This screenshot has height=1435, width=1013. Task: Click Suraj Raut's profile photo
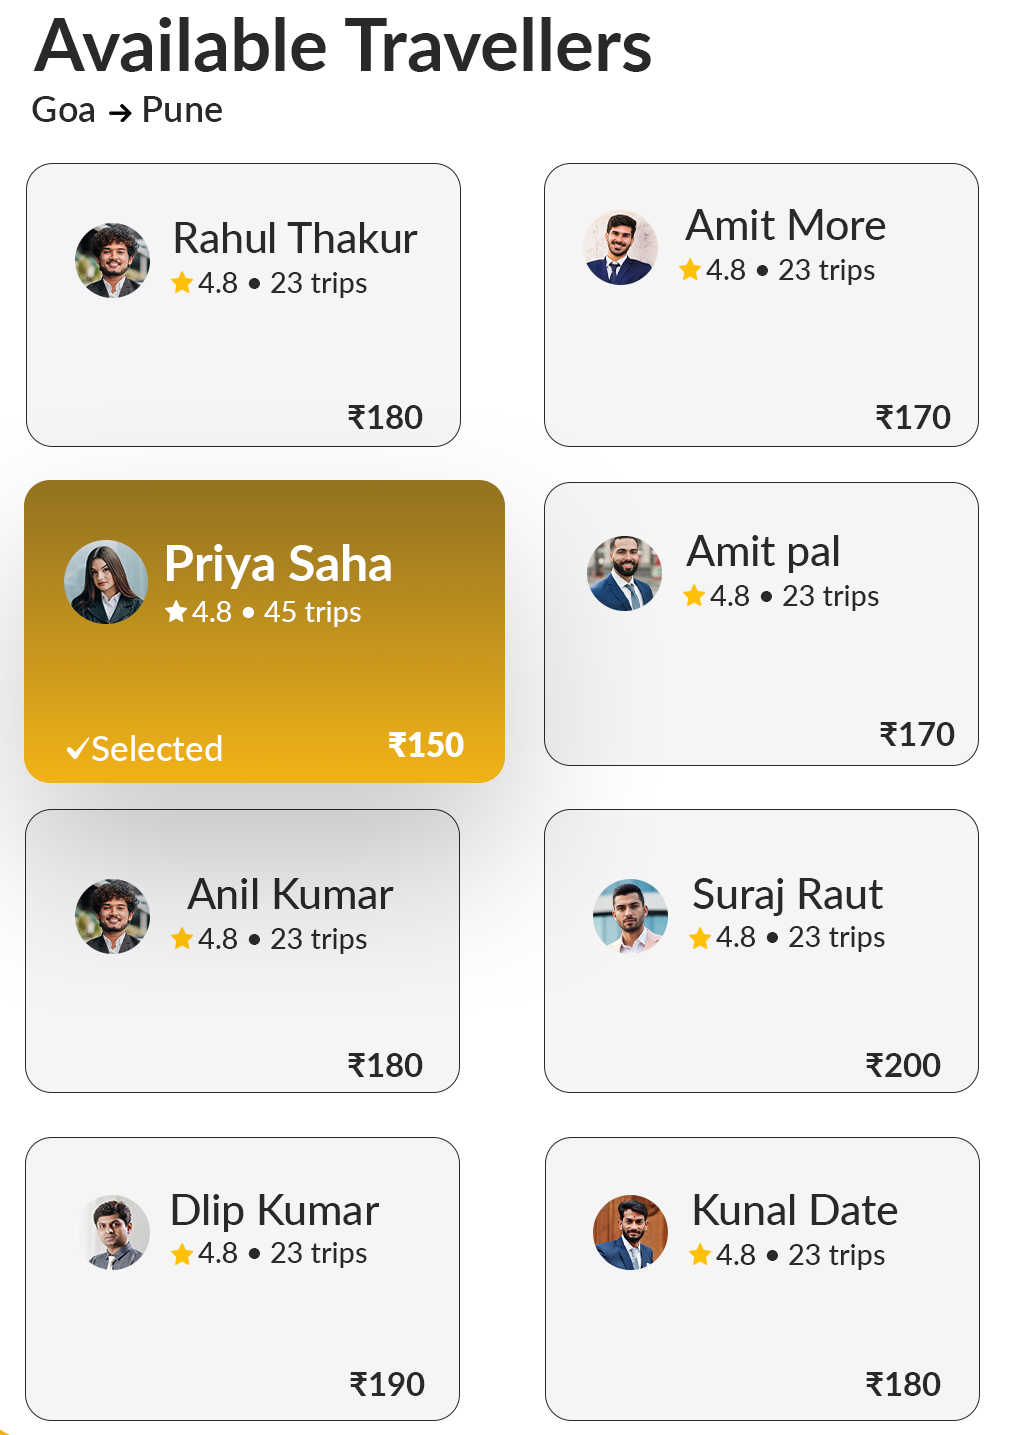630,916
